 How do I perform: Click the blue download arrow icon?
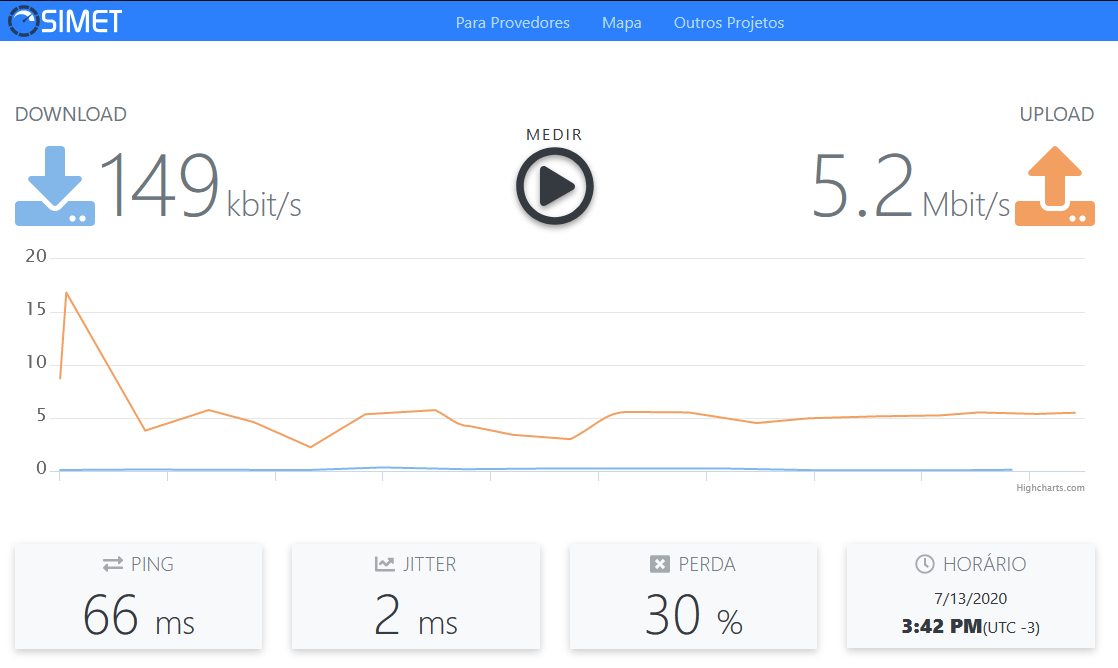pos(55,186)
